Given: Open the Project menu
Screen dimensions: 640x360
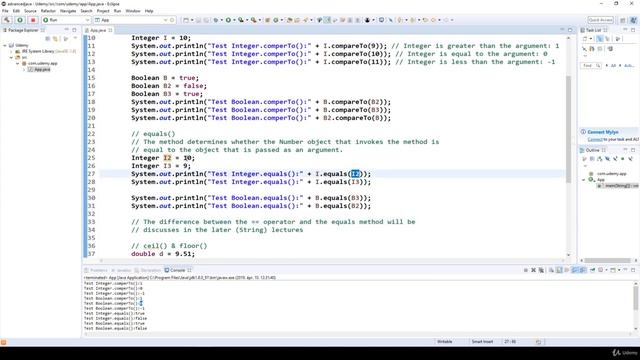Looking at the screenshot, I should pos(103,11).
